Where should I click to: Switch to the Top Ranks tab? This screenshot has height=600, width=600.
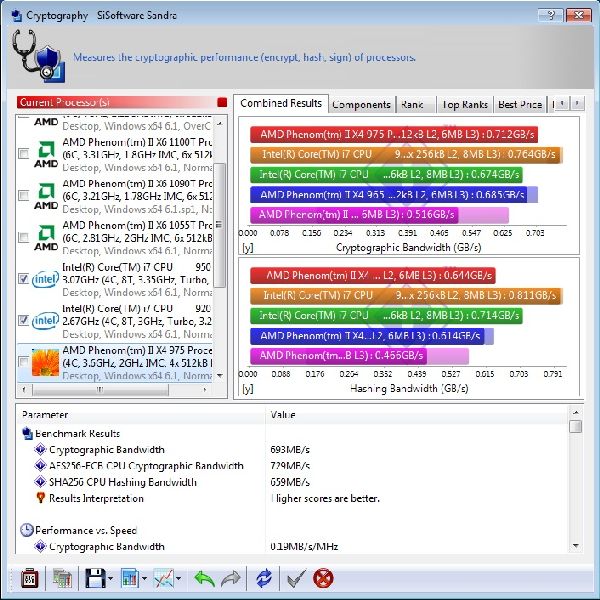[x=464, y=104]
